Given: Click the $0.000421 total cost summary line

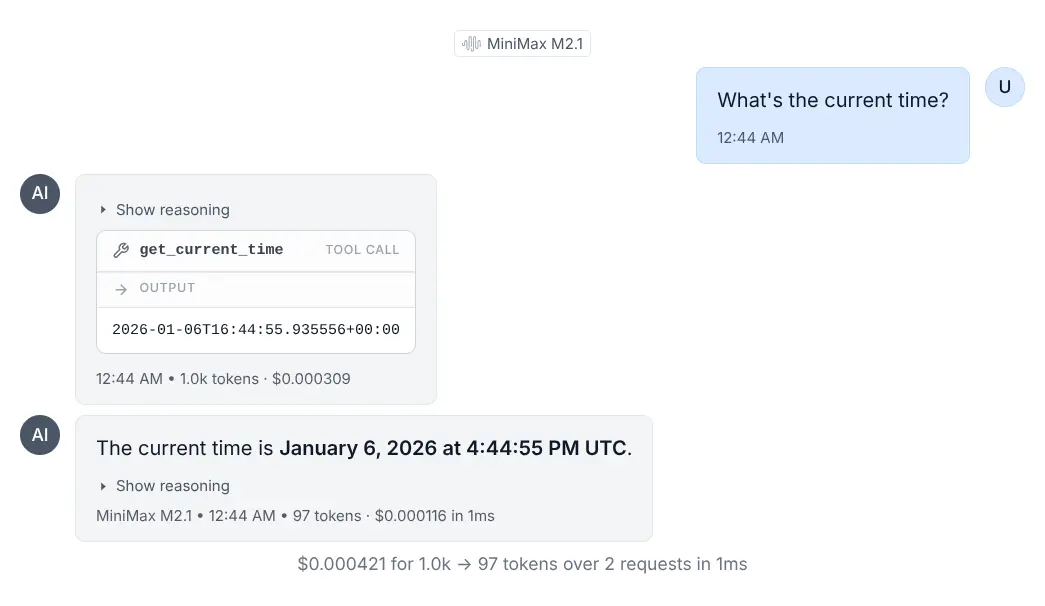Looking at the screenshot, I should click(522, 564).
